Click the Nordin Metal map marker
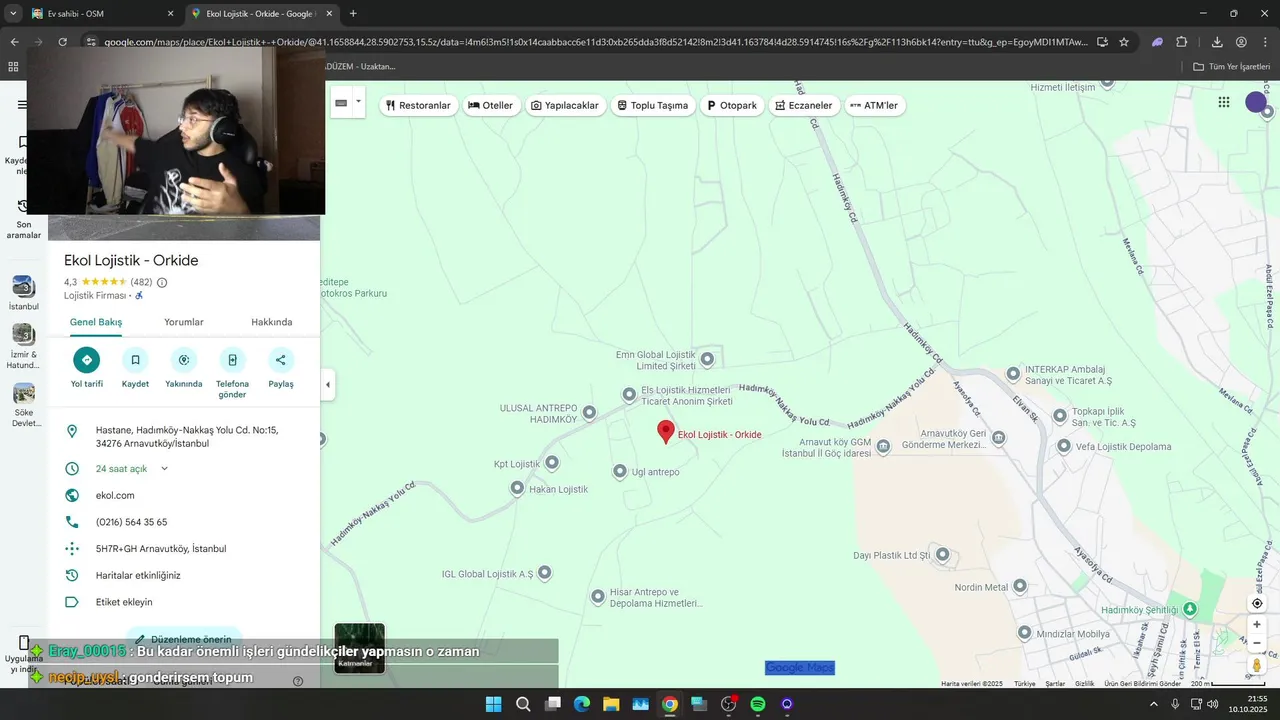Image resolution: width=1280 pixels, height=720 pixels. [x=1020, y=586]
